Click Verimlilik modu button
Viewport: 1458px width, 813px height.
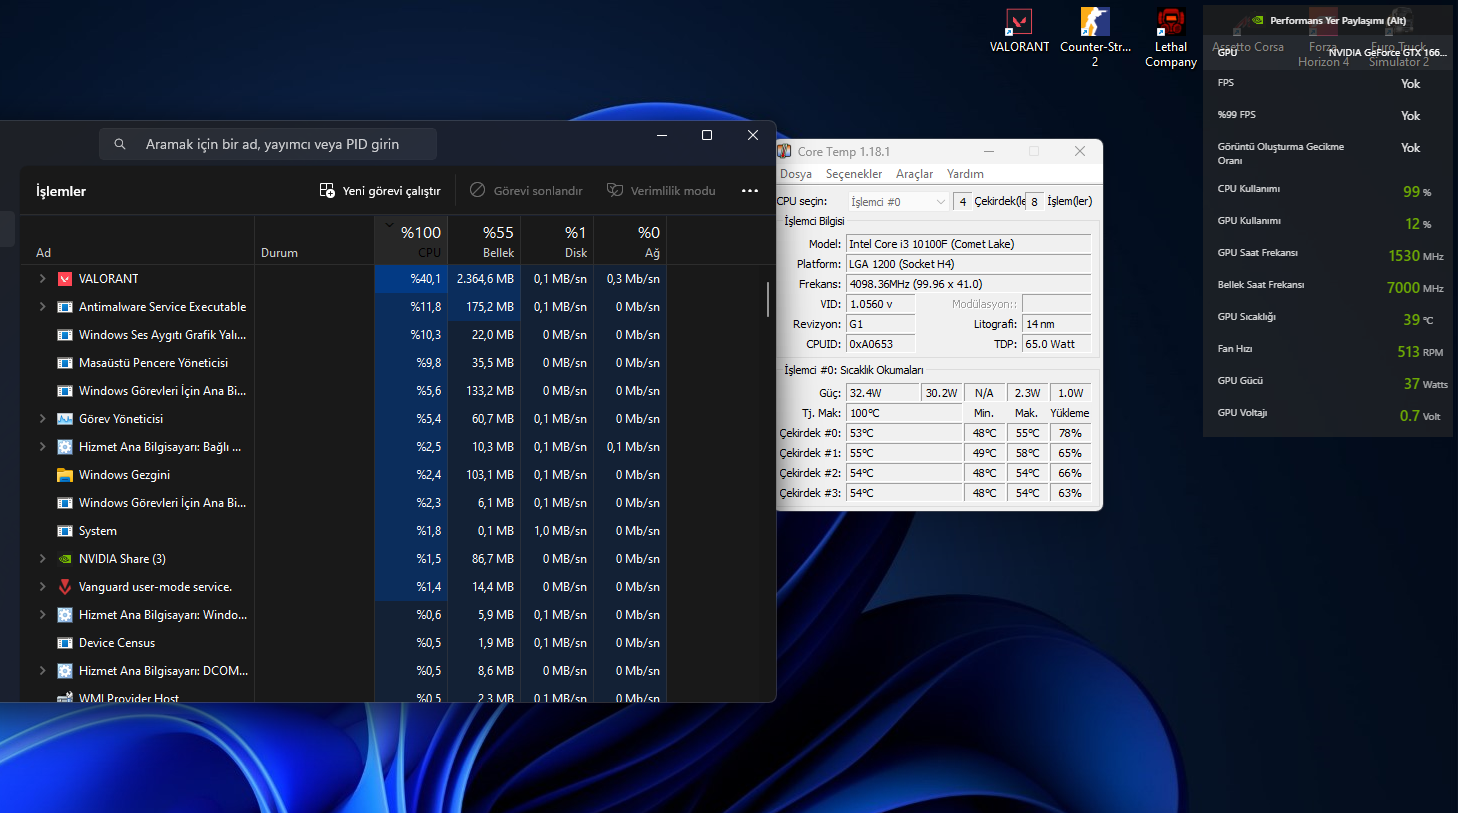point(661,191)
